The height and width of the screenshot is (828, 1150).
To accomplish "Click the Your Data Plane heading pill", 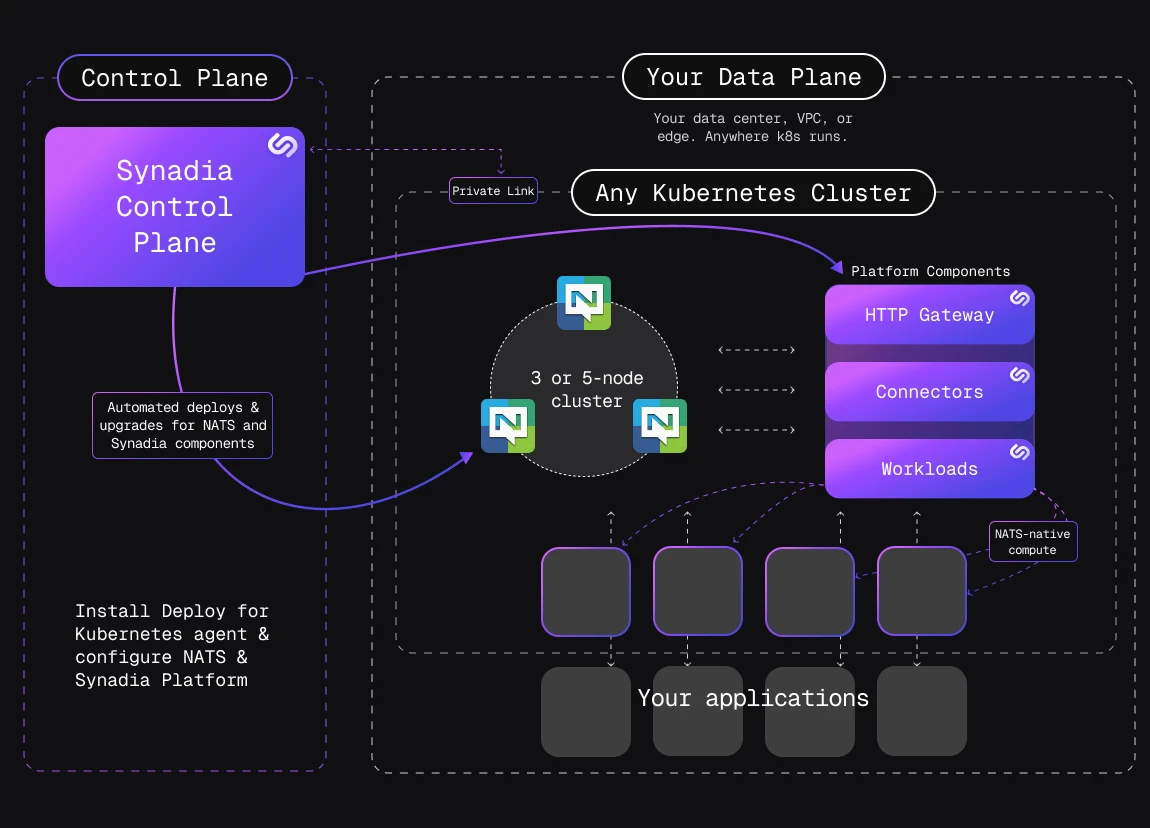I will coord(754,76).
